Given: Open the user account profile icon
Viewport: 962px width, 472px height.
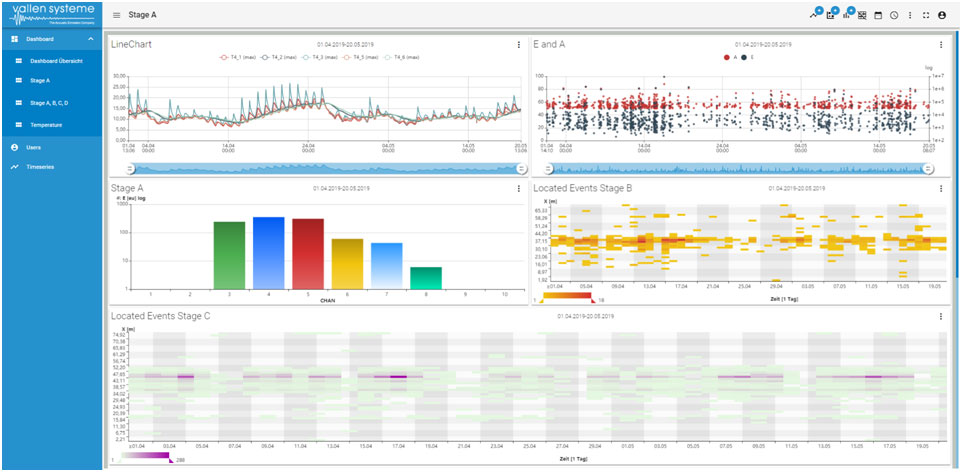Looking at the screenshot, I should (942, 16).
